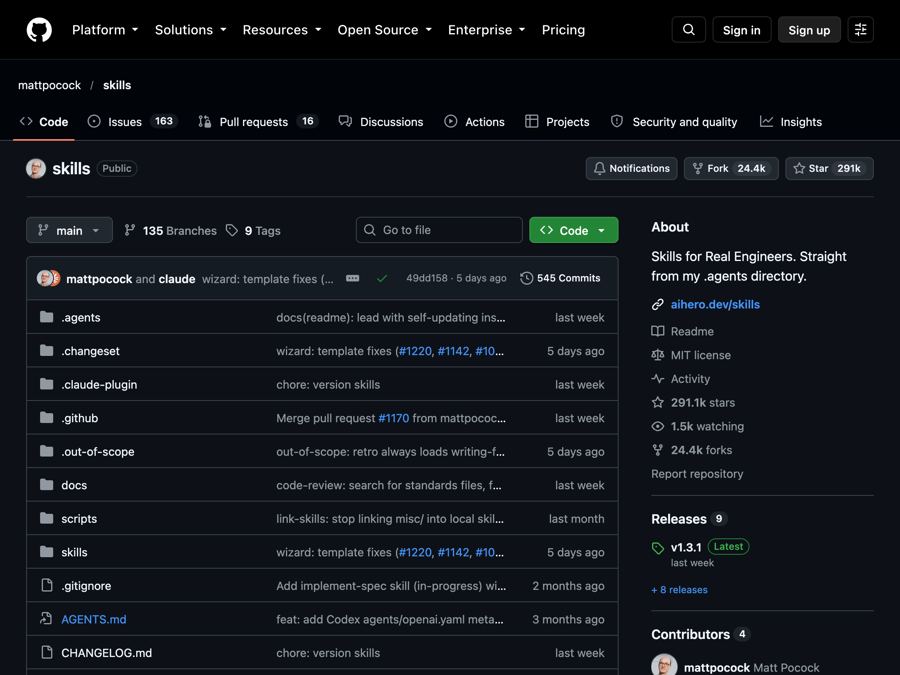
Task: Open the AGENTS.md symlink file
Action: click(x=94, y=619)
